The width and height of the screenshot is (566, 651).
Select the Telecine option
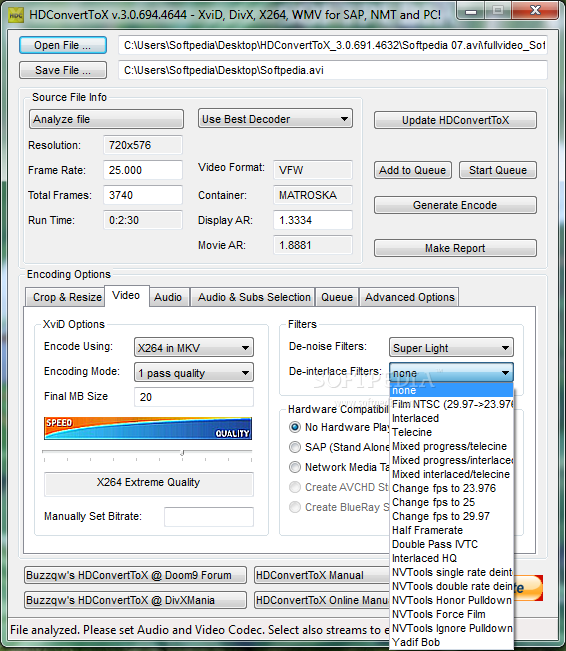[x=452, y=433]
